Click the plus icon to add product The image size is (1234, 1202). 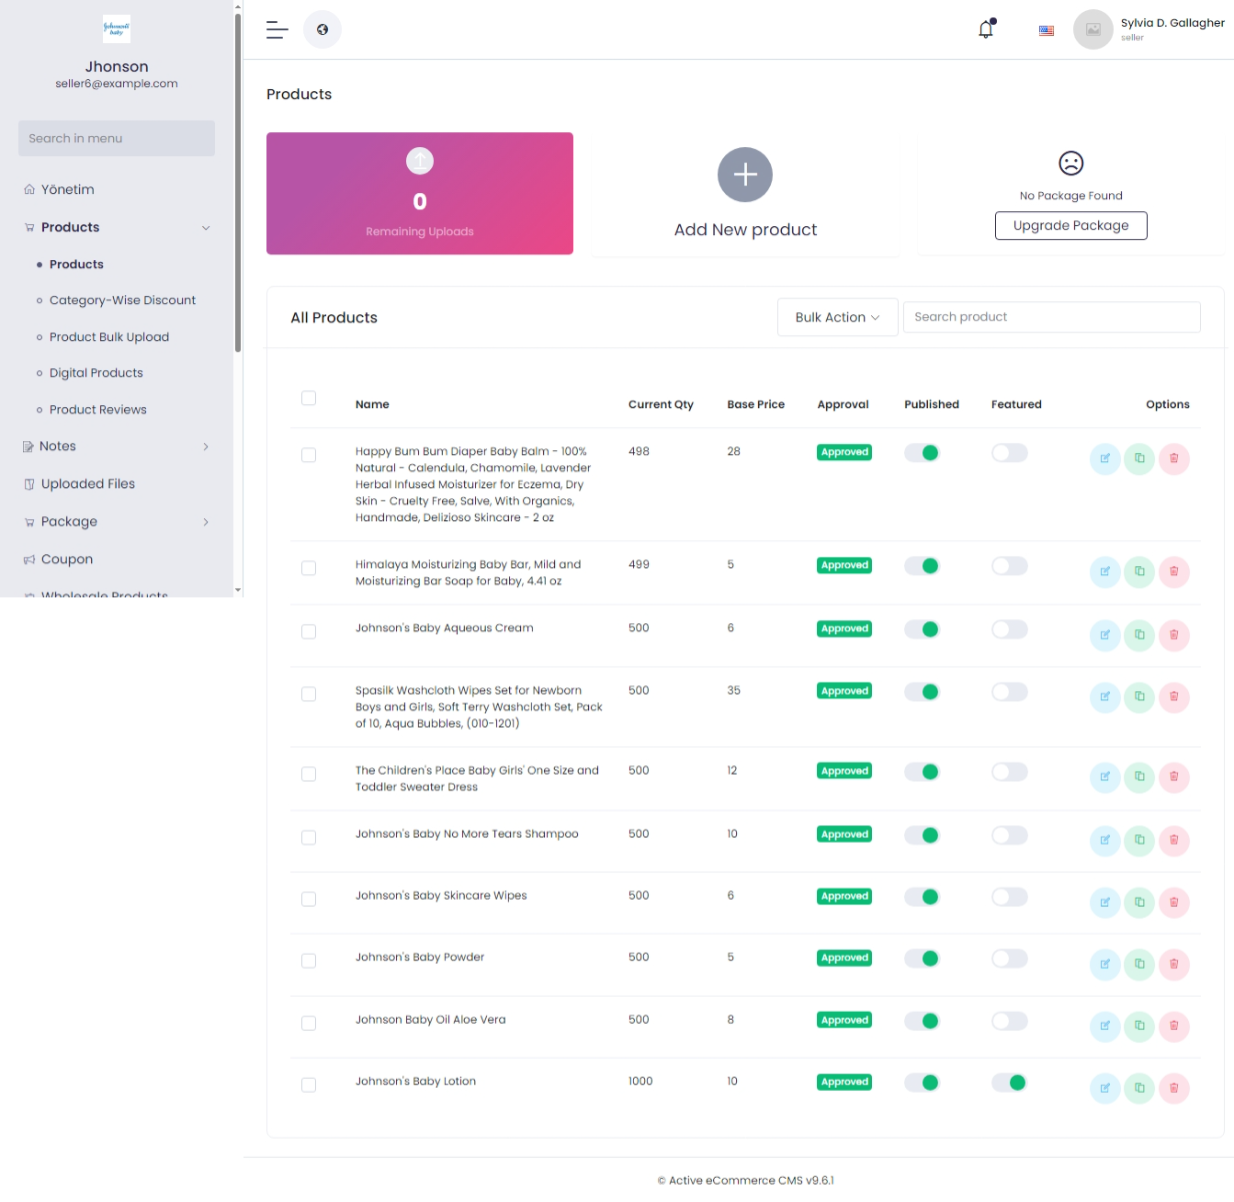pos(745,175)
